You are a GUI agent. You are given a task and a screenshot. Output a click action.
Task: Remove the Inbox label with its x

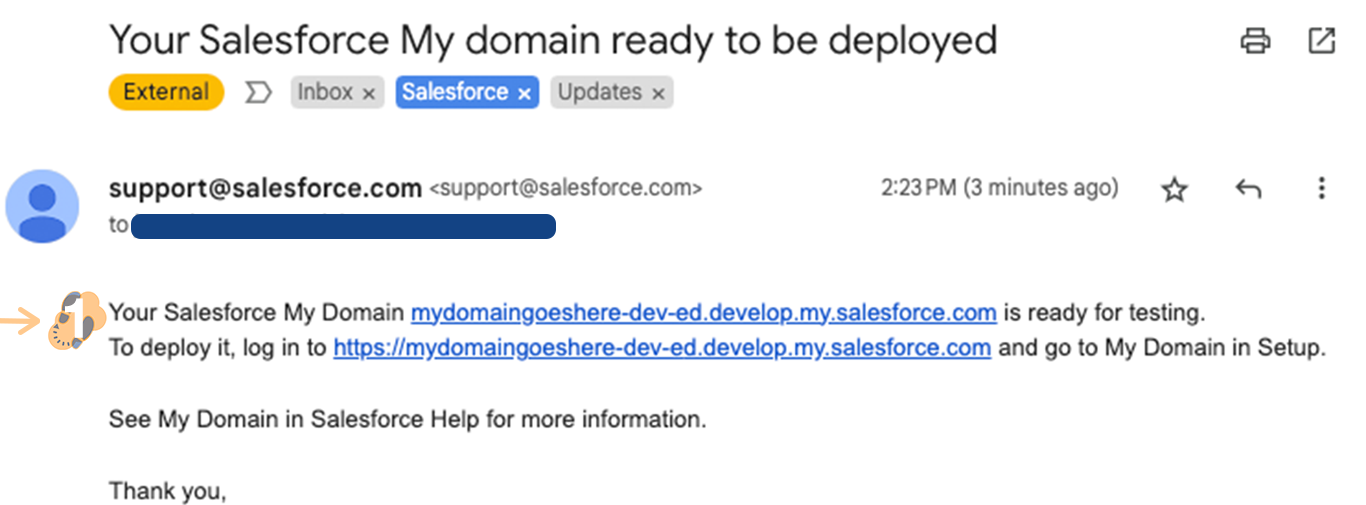pos(368,93)
